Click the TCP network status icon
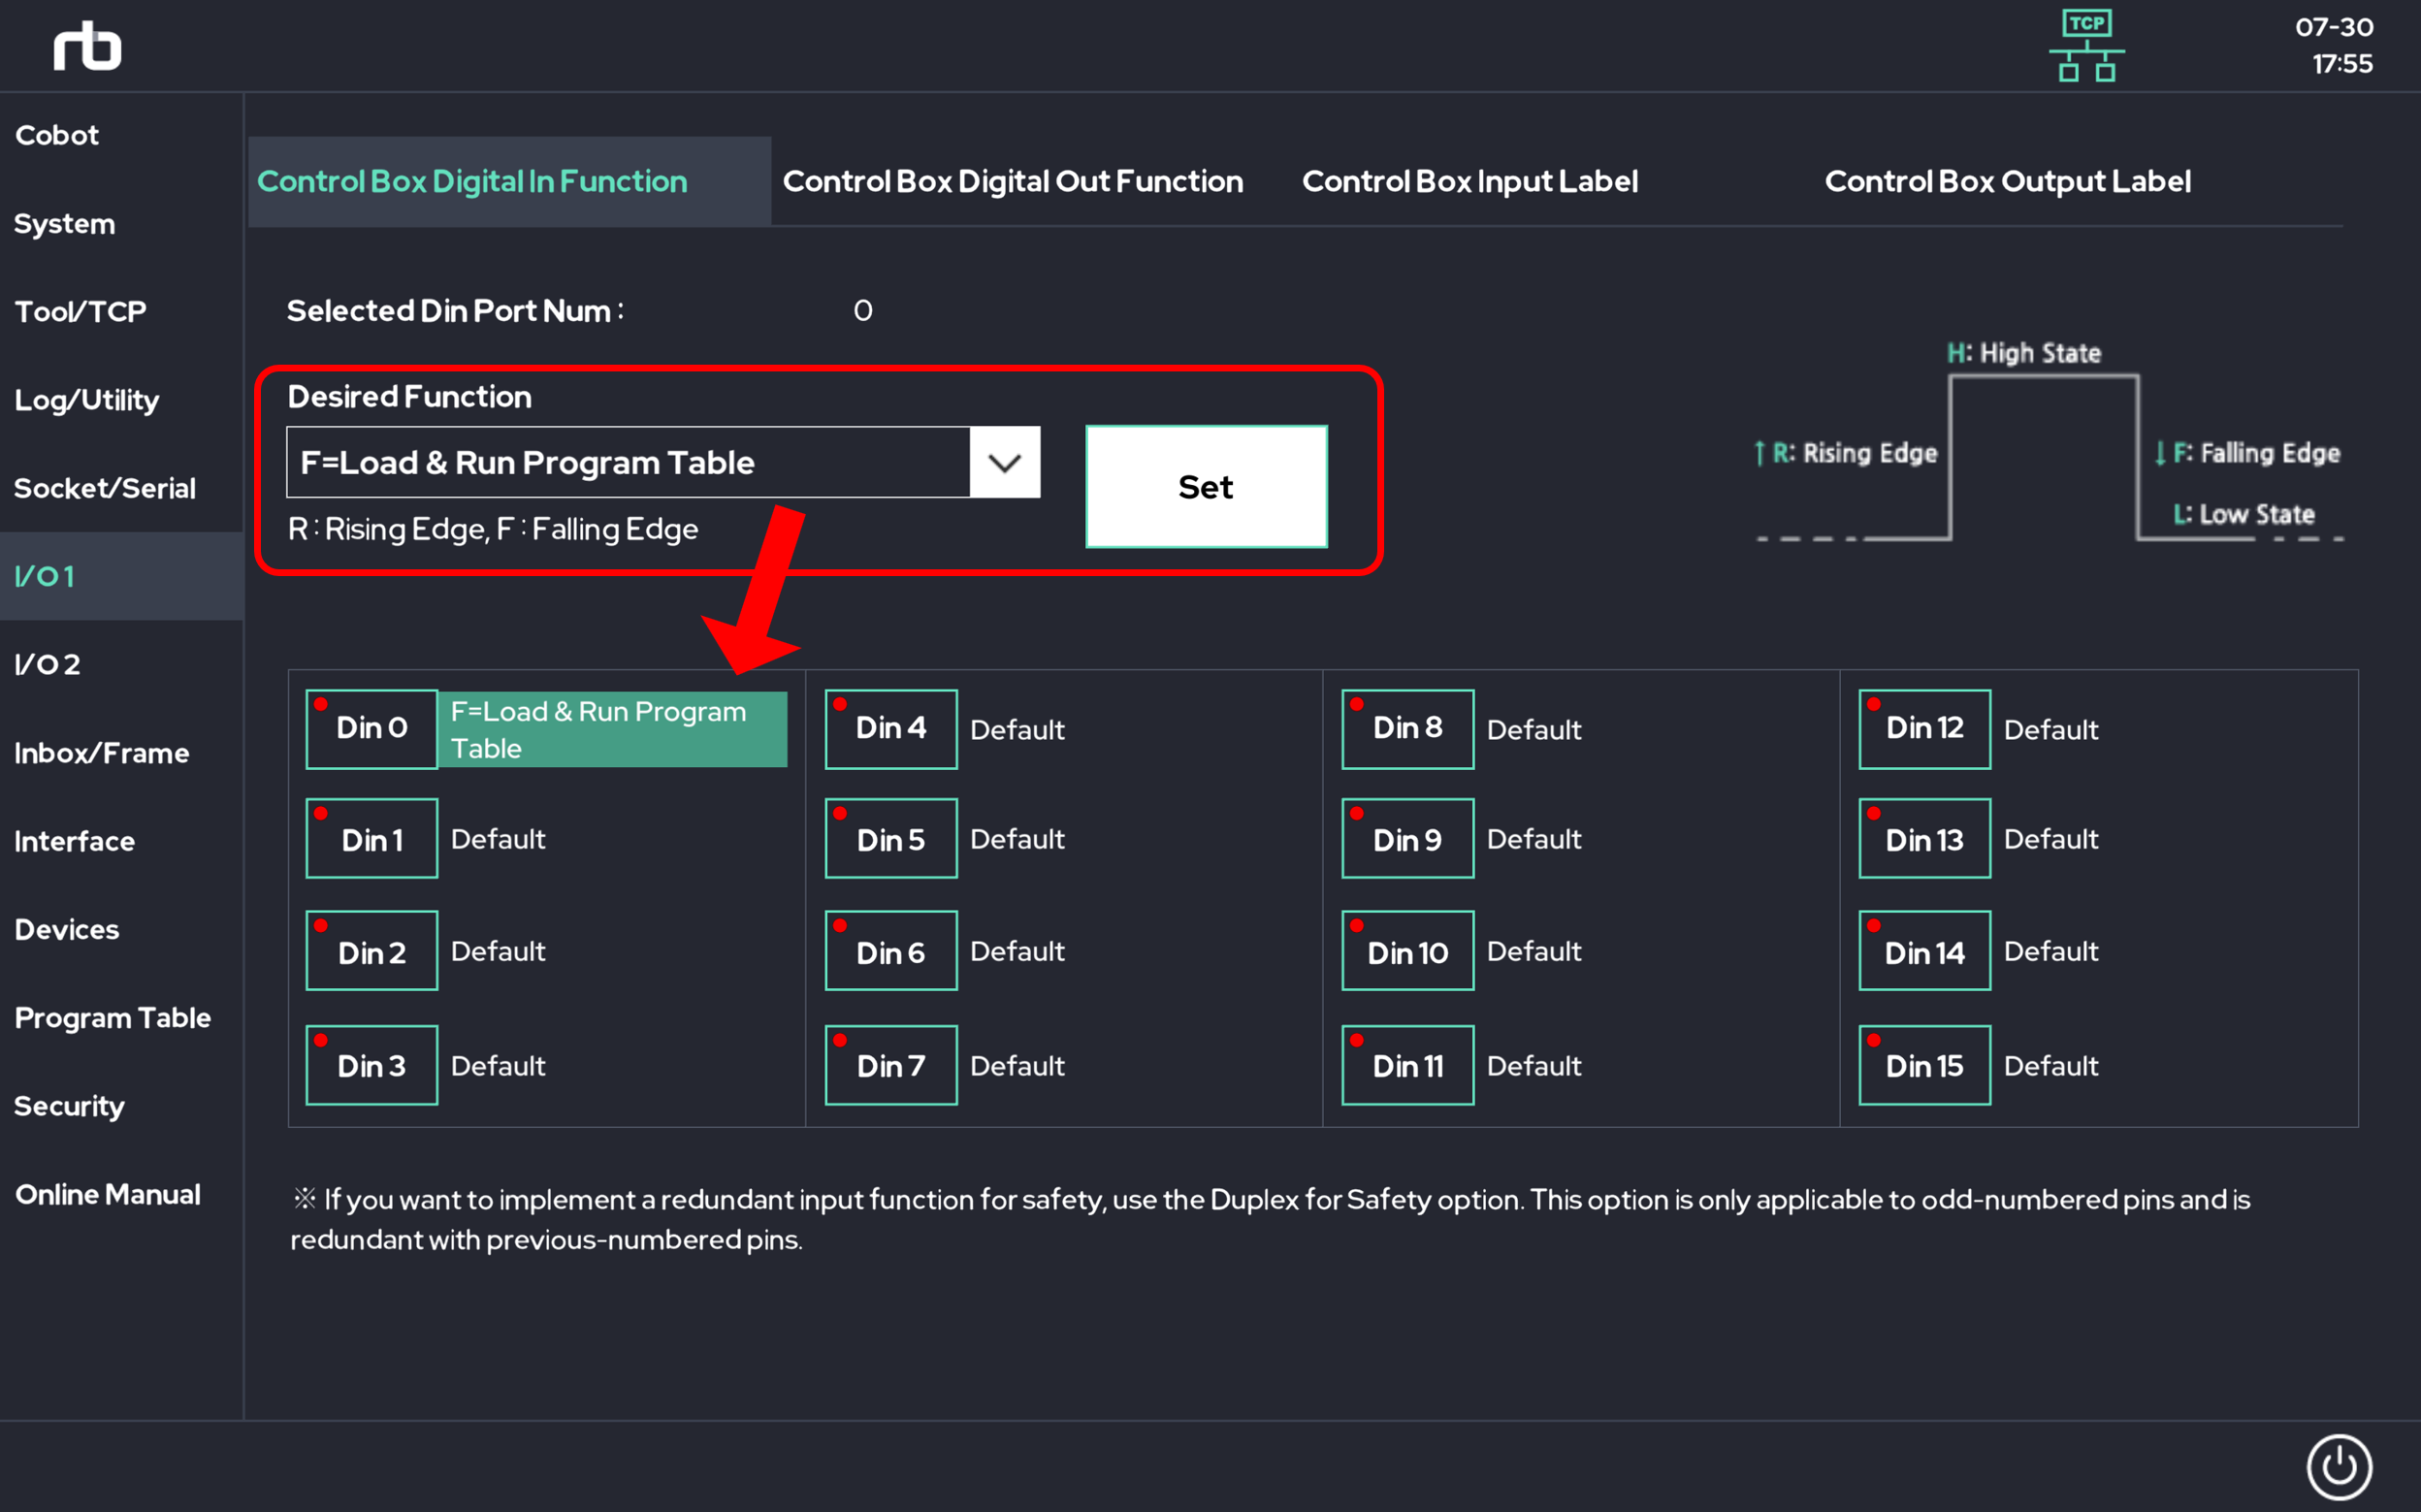Image resolution: width=2421 pixels, height=1512 pixels. (x=2086, y=46)
